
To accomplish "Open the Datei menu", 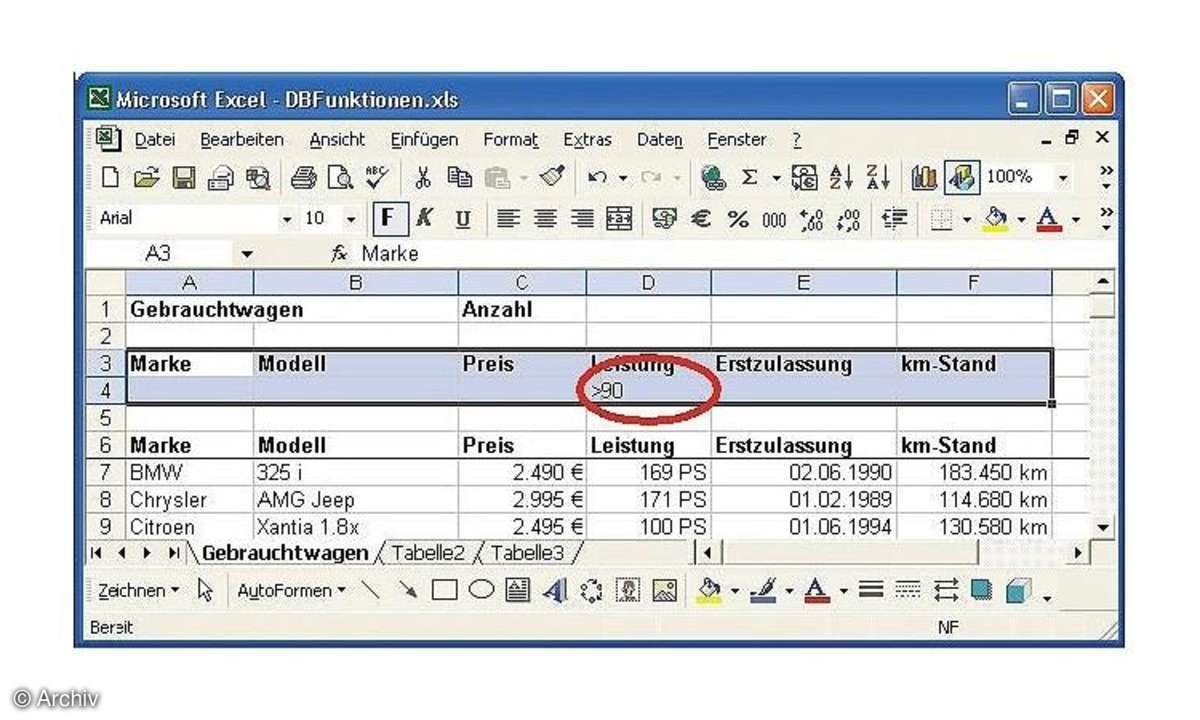I will [155, 140].
